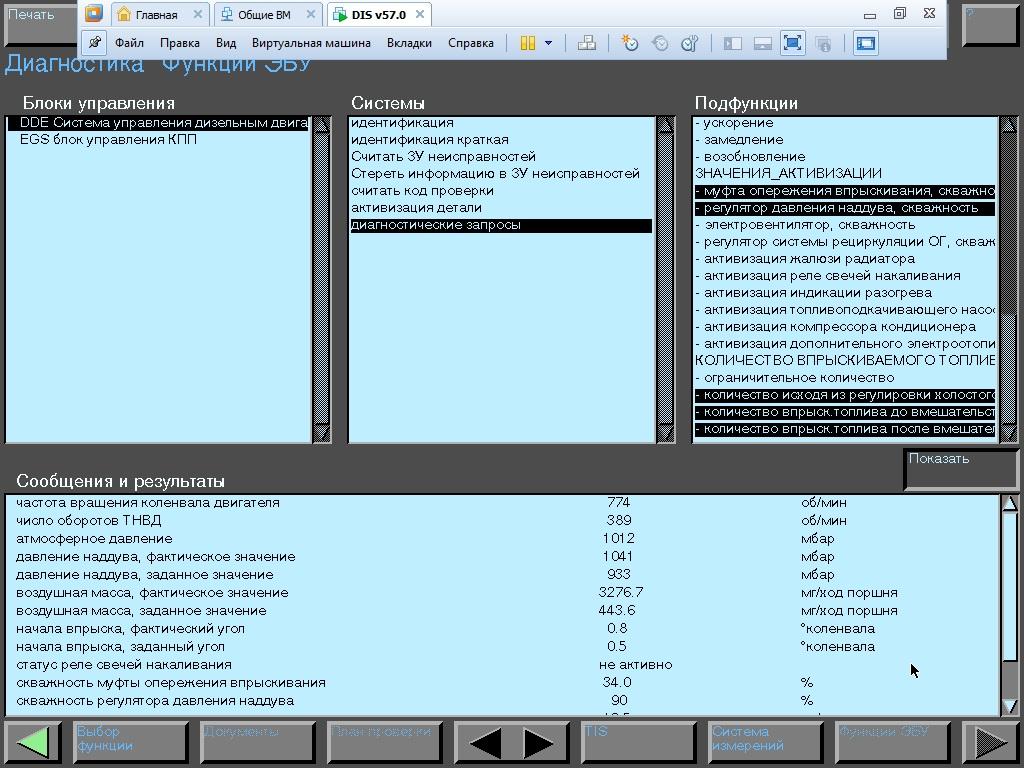The width and height of the screenshot is (1024, 768).
Task: Click the green back arrow button
Action: (x=33, y=742)
